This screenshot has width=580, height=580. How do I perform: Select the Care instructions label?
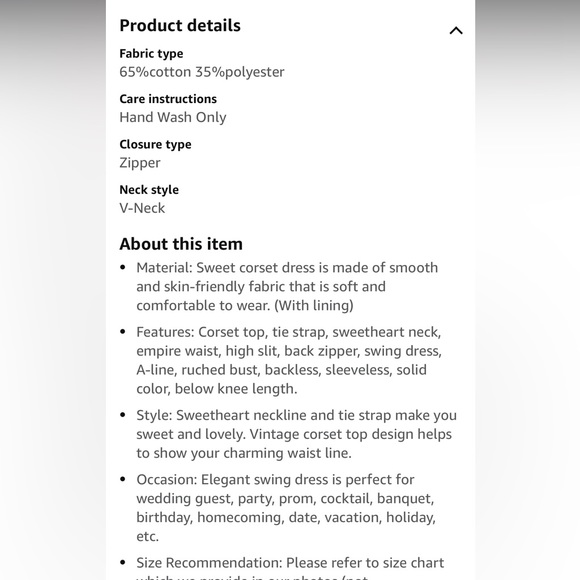(168, 99)
